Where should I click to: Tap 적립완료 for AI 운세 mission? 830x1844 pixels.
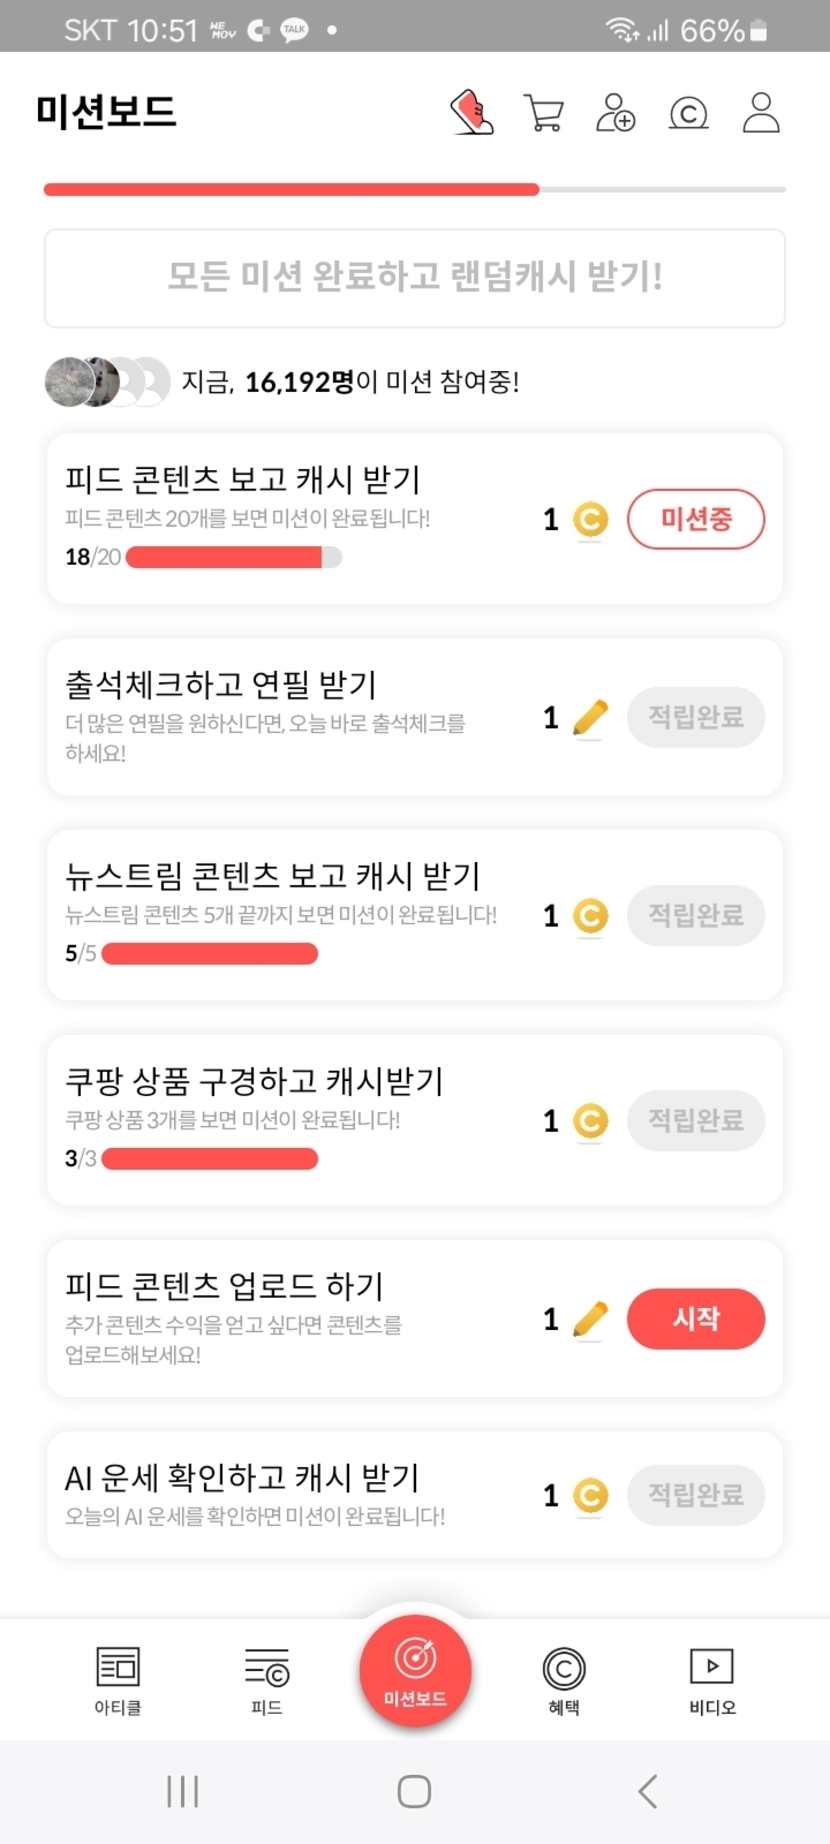[x=696, y=1495]
